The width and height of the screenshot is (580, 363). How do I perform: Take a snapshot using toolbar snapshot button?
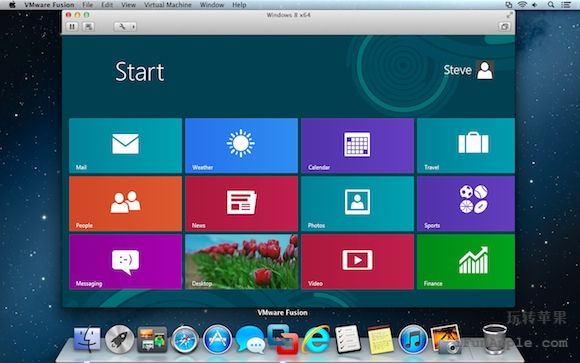88,27
